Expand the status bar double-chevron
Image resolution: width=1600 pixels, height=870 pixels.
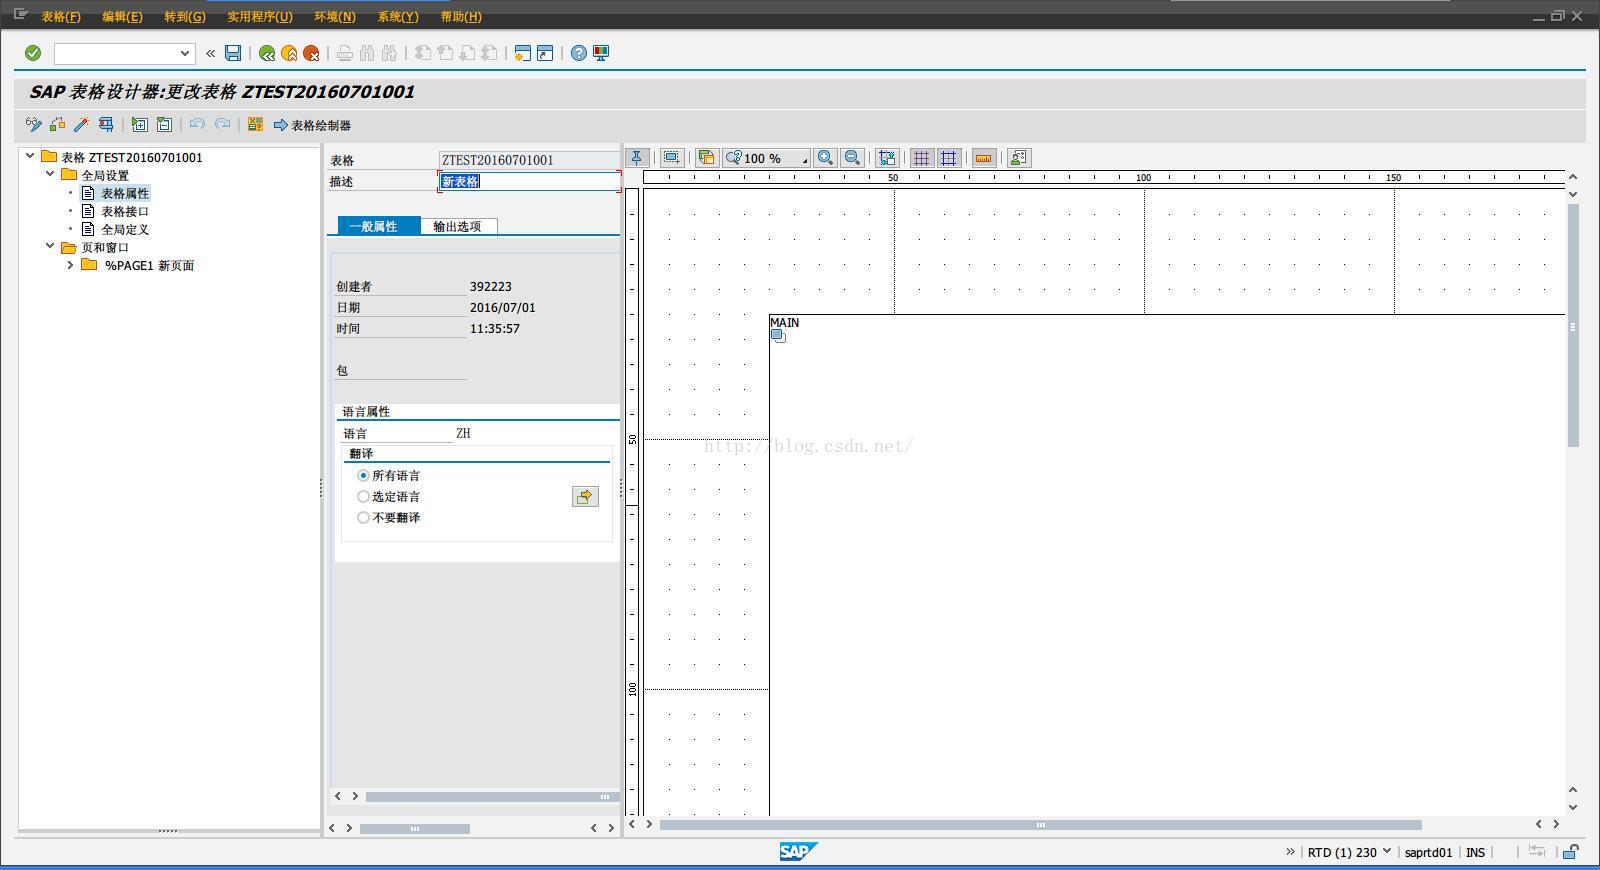pyautogui.click(x=1290, y=852)
